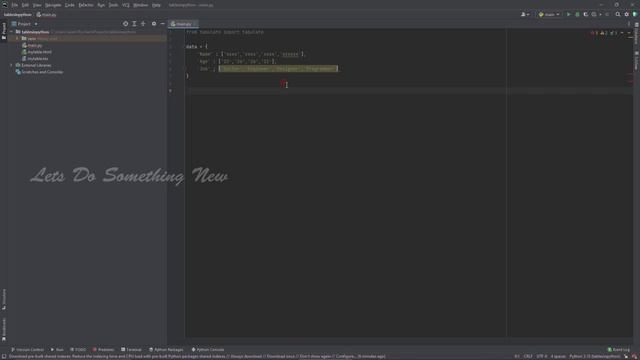This screenshot has width=640, height=360.
Task: Click the green Run button
Action: 569,15
